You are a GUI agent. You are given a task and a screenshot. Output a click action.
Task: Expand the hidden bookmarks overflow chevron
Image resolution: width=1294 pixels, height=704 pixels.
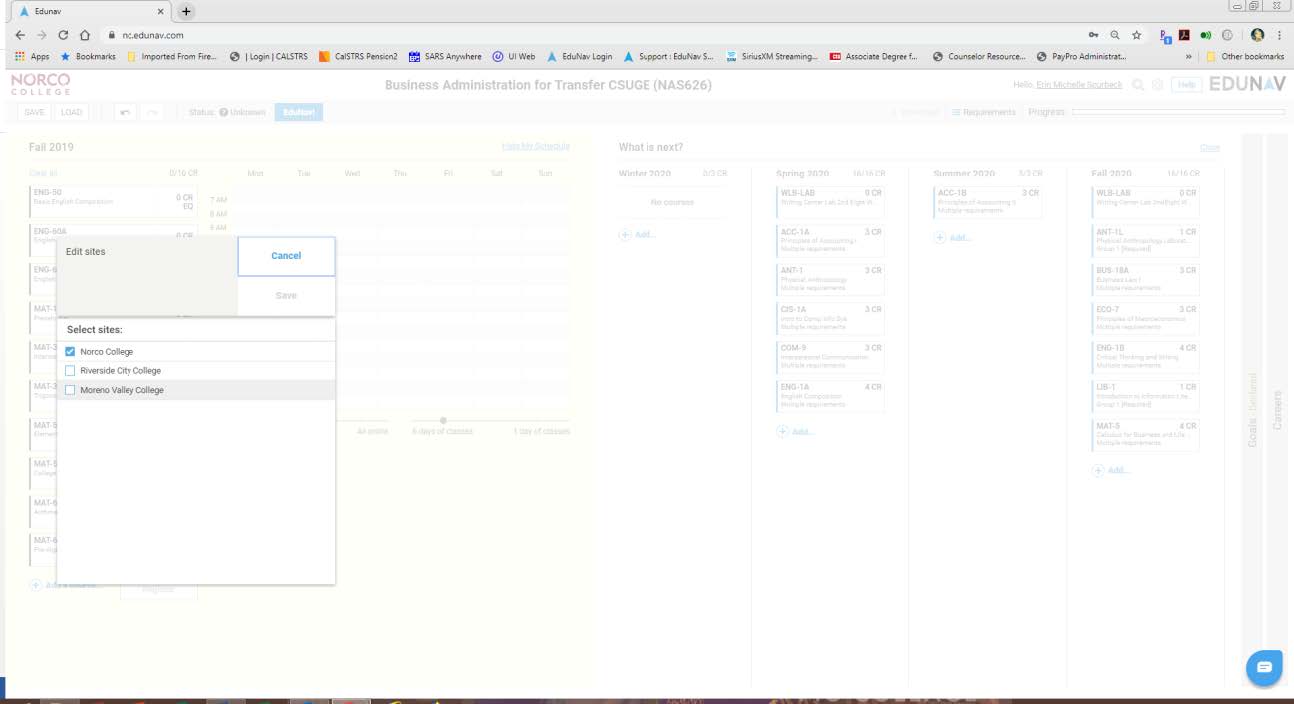pyautogui.click(x=1188, y=57)
